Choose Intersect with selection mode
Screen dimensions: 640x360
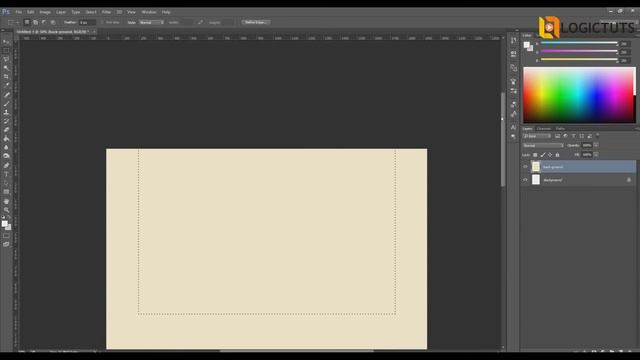click(53, 22)
